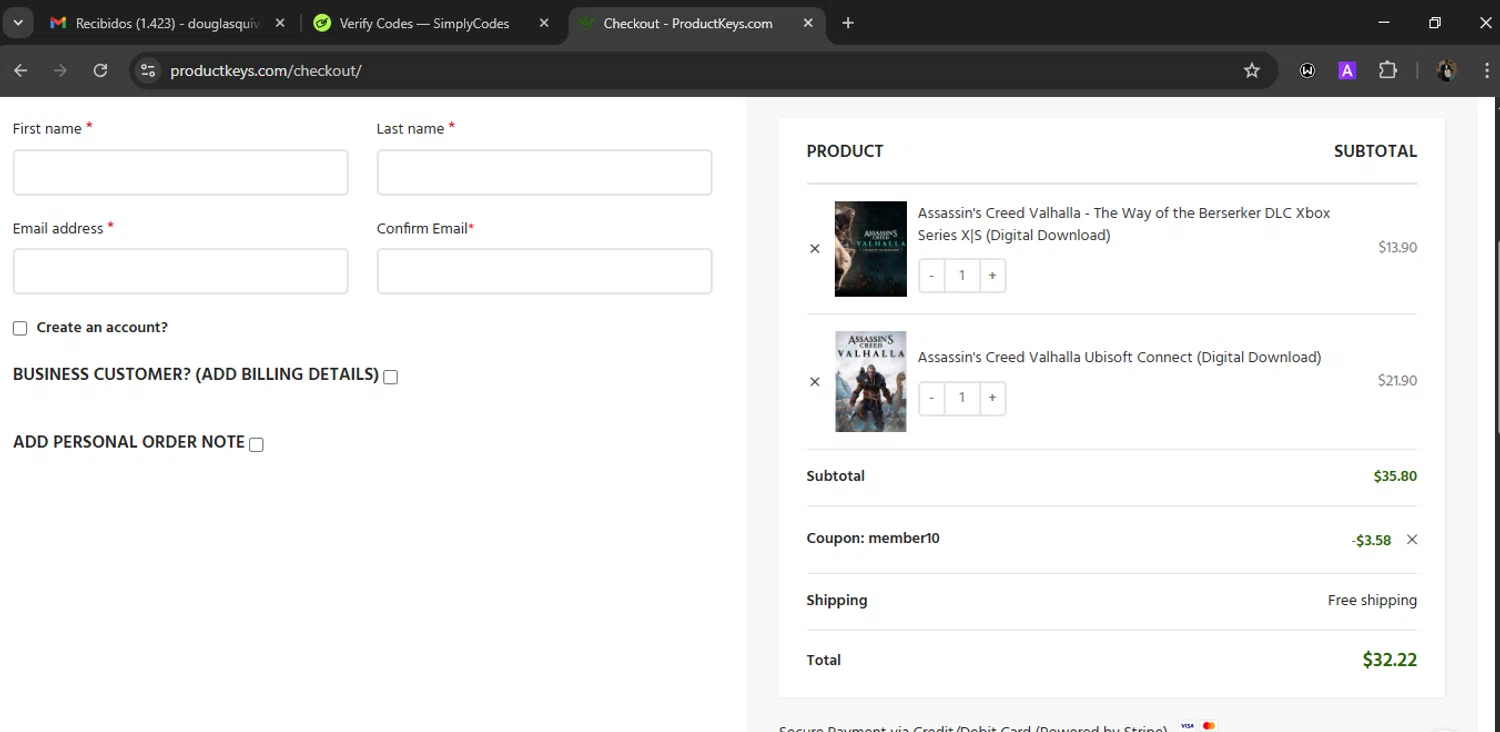Click the $35.80 subtotal value
This screenshot has width=1500, height=732.
(1395, 476)
